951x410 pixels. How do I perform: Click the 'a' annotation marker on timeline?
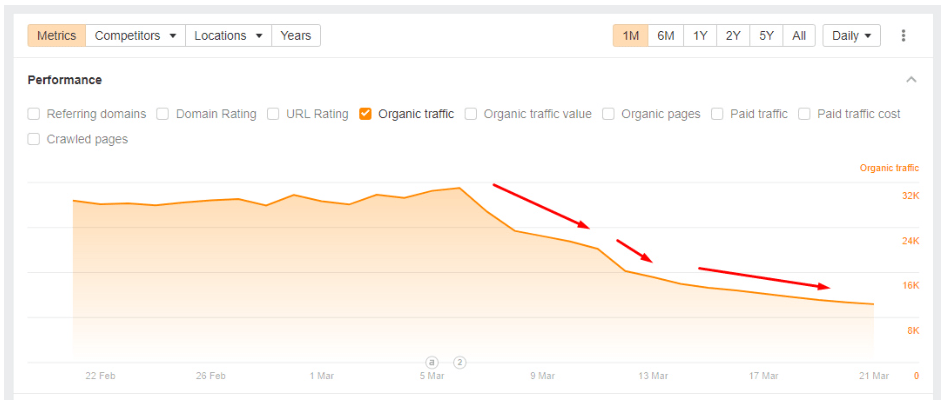point(432,363)
